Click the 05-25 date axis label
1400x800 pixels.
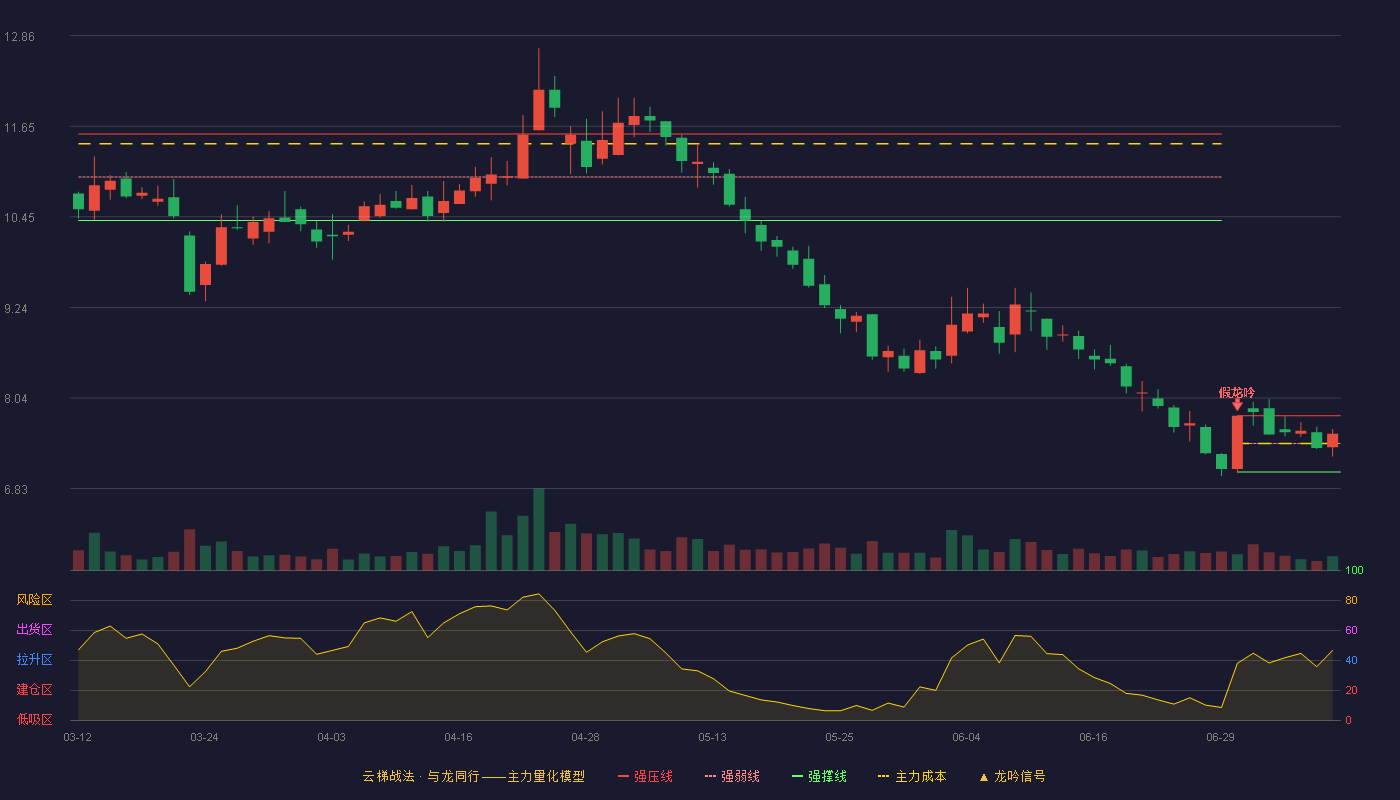click(x=839, y=737)
